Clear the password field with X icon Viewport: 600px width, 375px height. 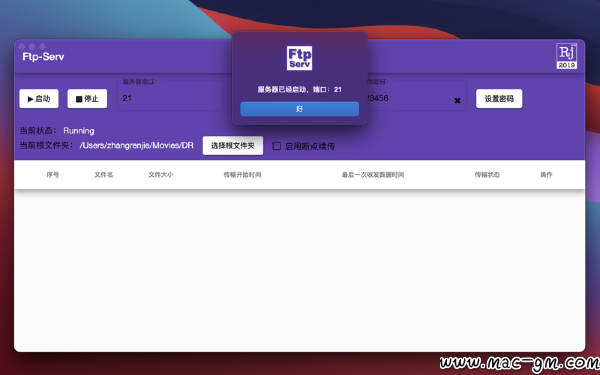point(457,101)
